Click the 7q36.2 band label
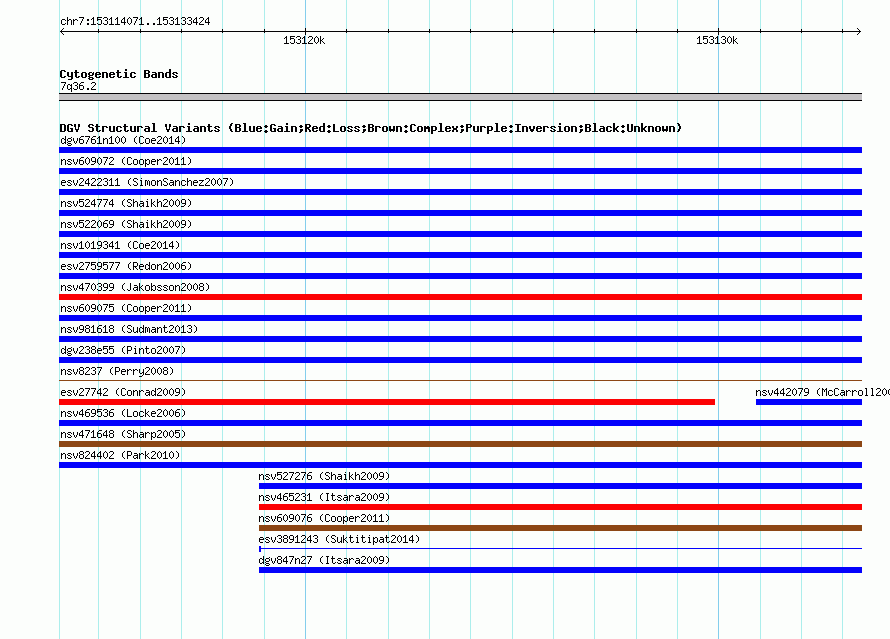890x639 pixels. click(78, 86)
